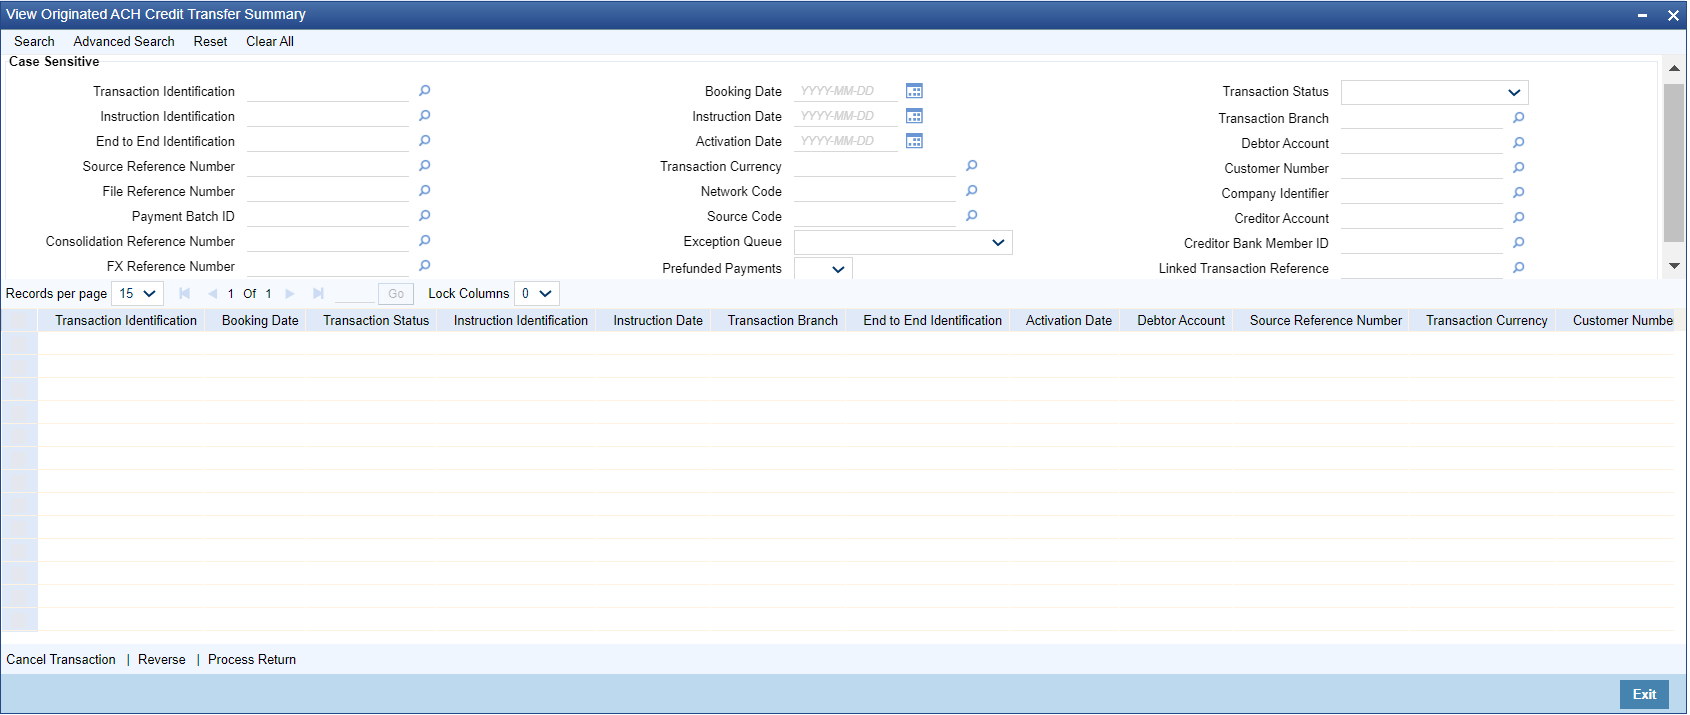Click the Network Code input field

coord(875,191)
